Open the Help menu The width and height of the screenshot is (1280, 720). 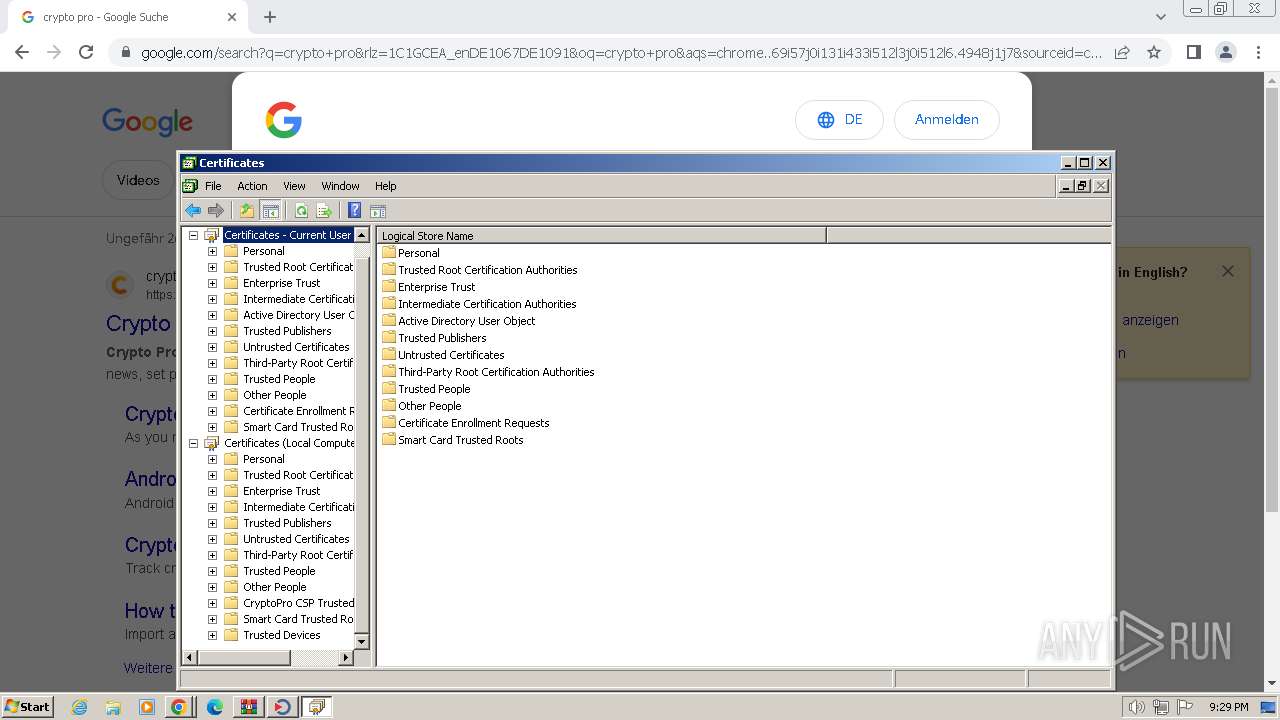386,186
